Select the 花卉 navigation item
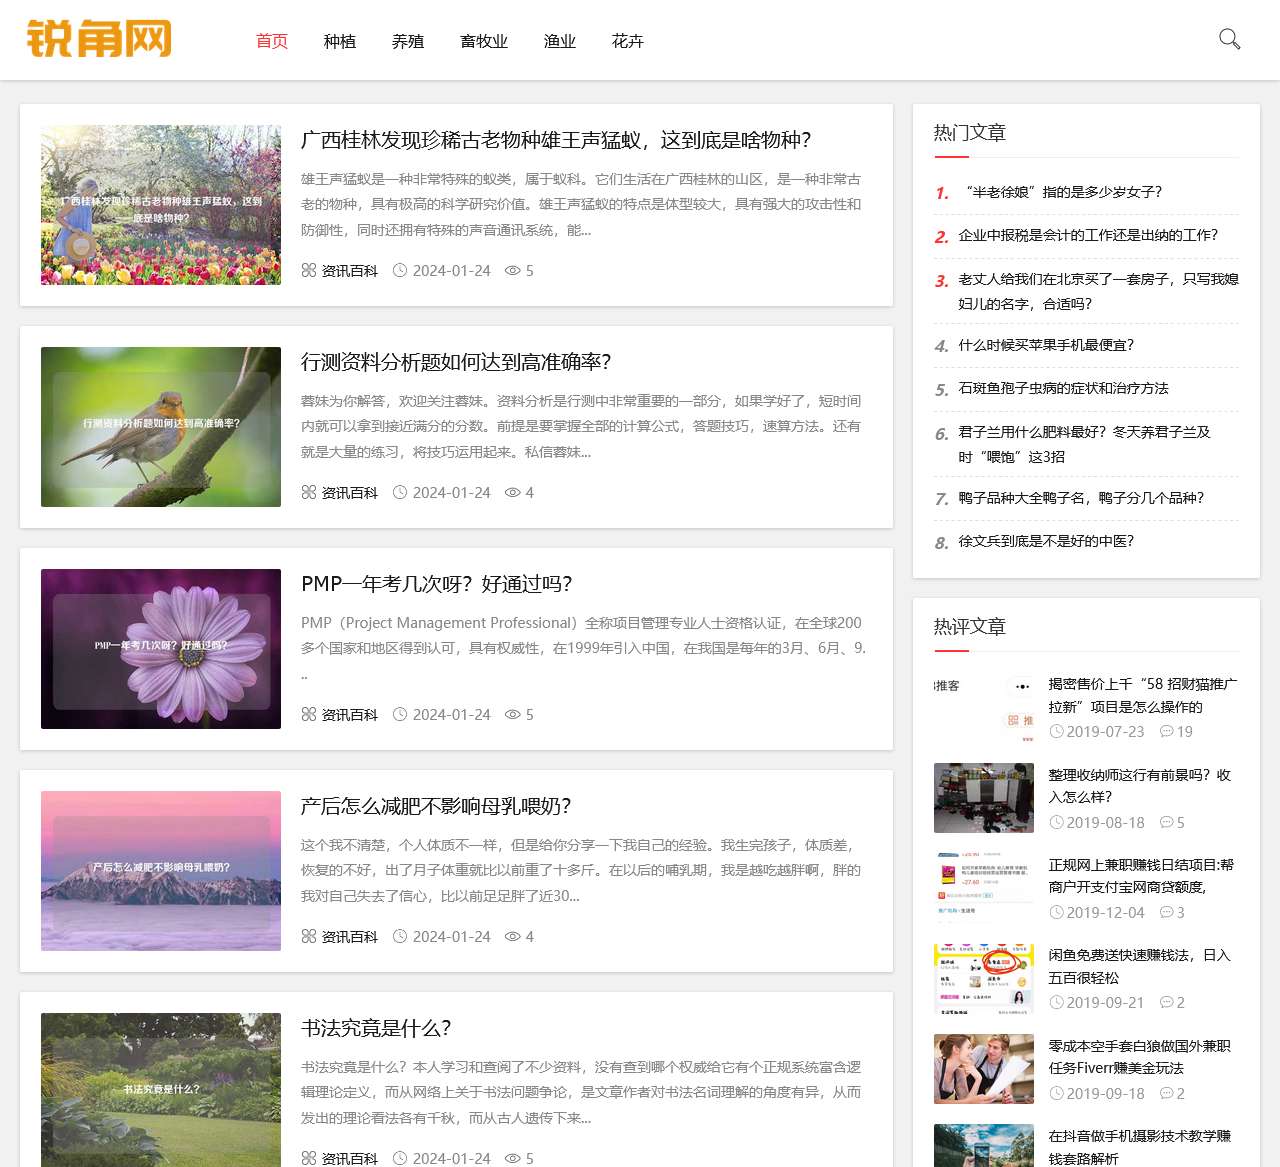Viewport: 1280px width, 1167px height. point(627,41)
